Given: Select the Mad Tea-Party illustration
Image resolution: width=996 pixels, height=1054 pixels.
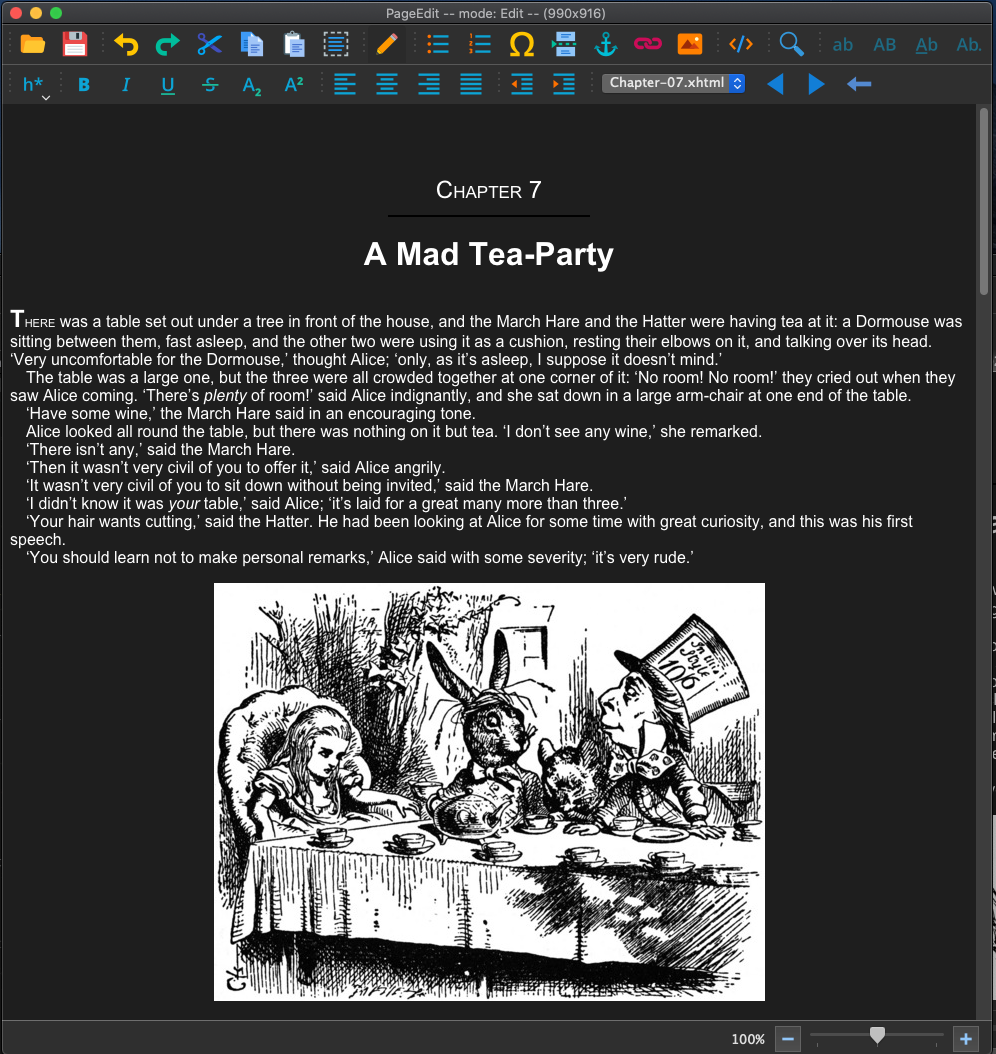Looking at the screenshot, I should (489, 792).
